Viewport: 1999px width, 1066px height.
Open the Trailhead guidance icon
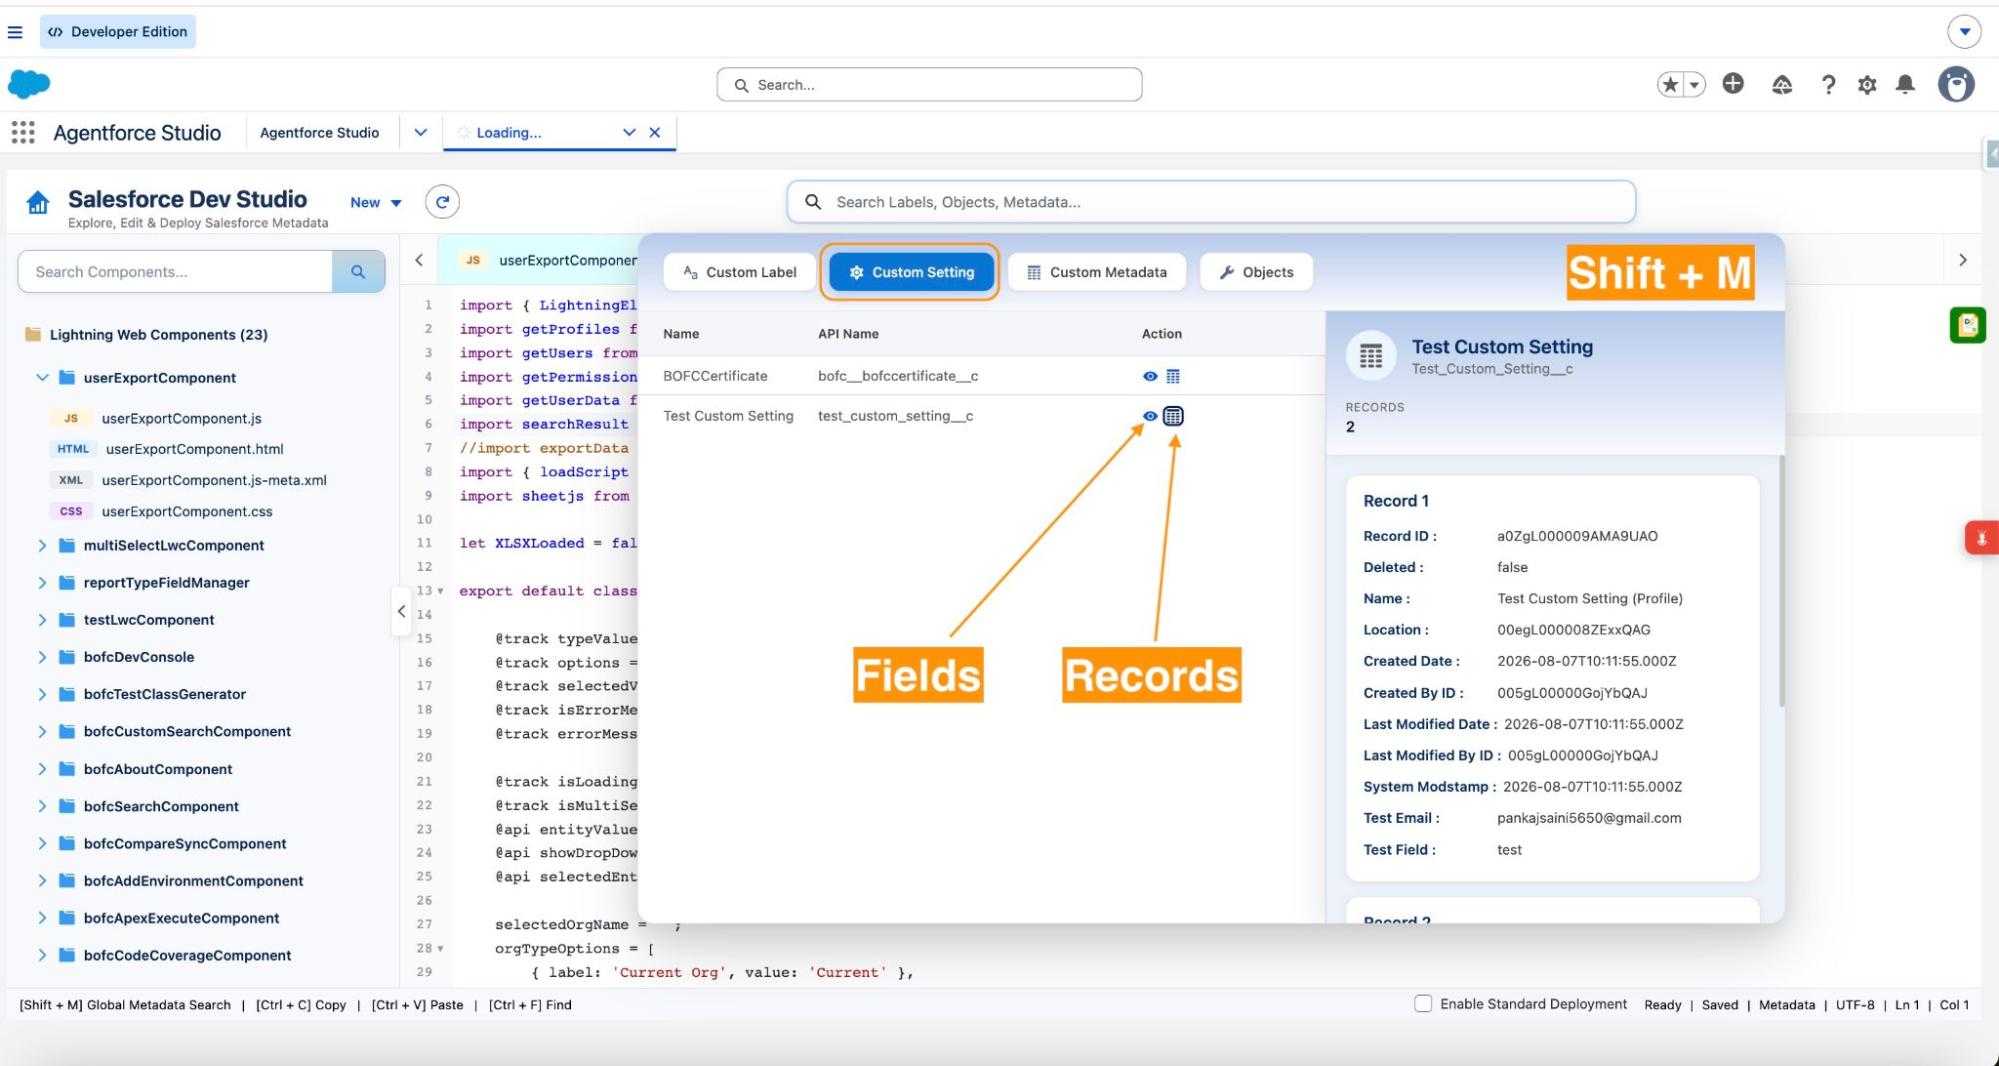[1782, 85]
